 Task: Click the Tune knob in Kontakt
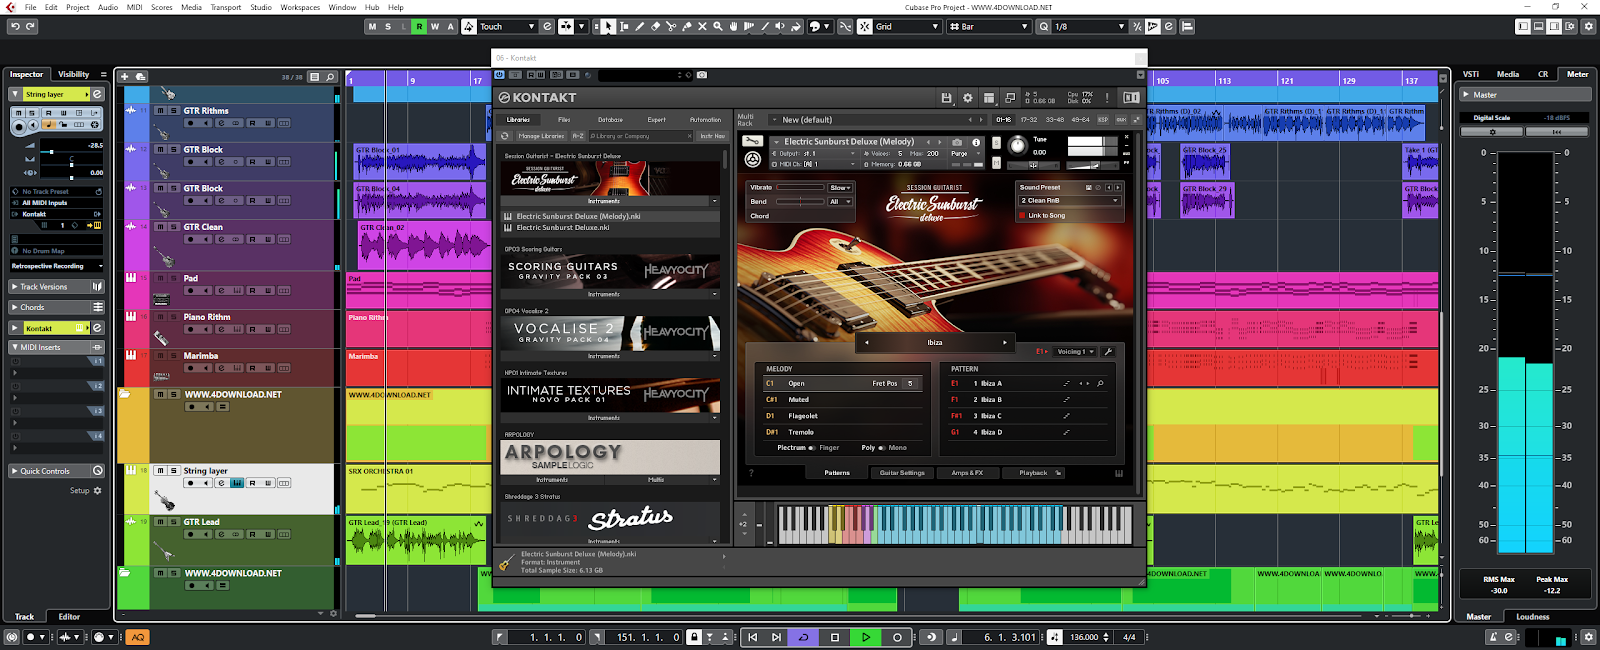(x=1017, y=145)
